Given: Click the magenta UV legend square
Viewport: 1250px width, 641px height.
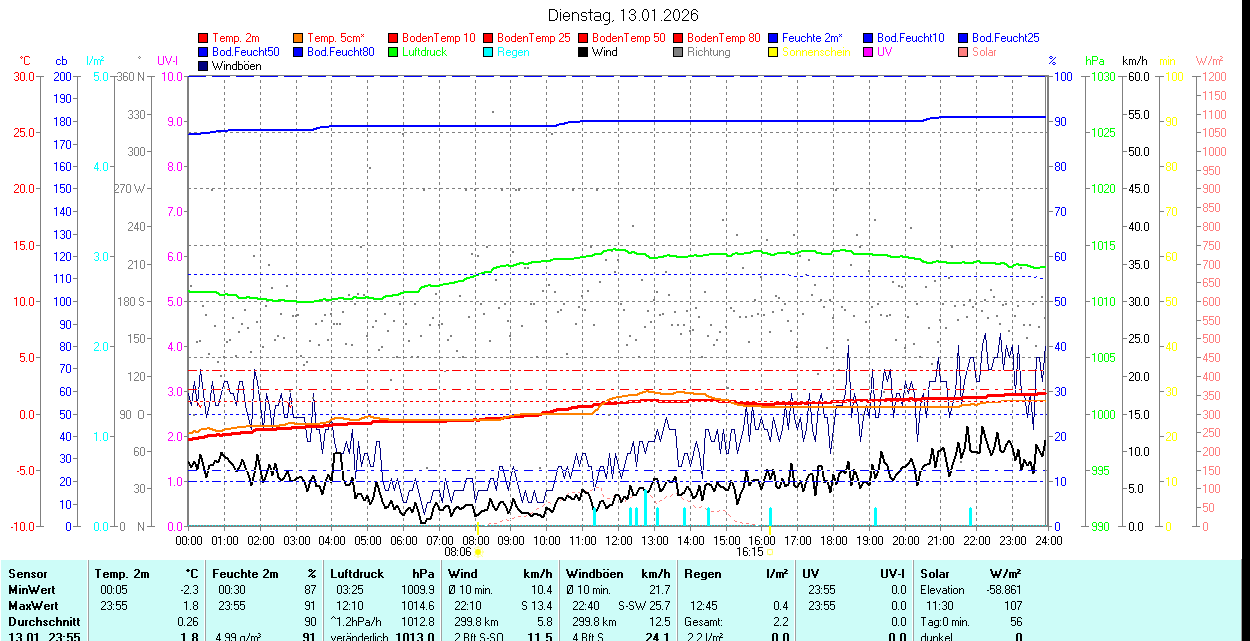Looking at the screenshot, I should click(x=868, y=52).
